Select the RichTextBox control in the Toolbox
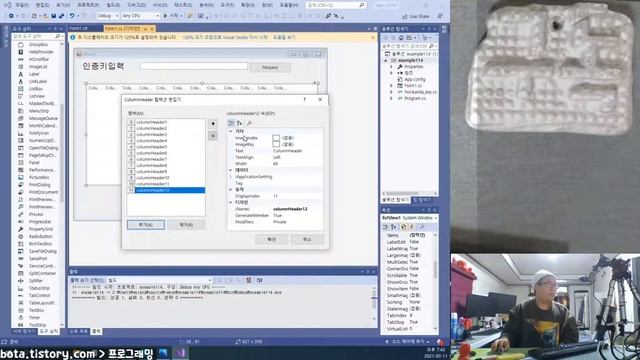 pos(40,244)
